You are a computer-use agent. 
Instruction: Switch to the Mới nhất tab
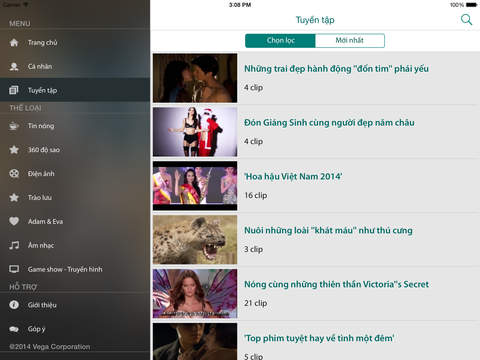[x=350, y=41]
